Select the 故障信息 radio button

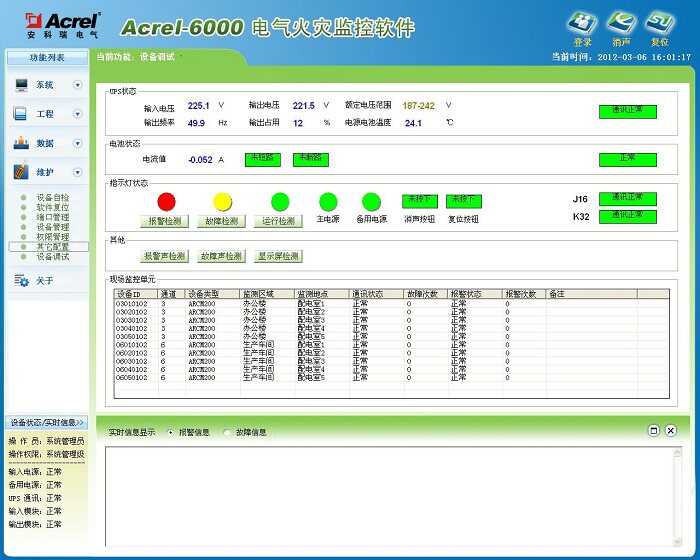pos(227,432)
